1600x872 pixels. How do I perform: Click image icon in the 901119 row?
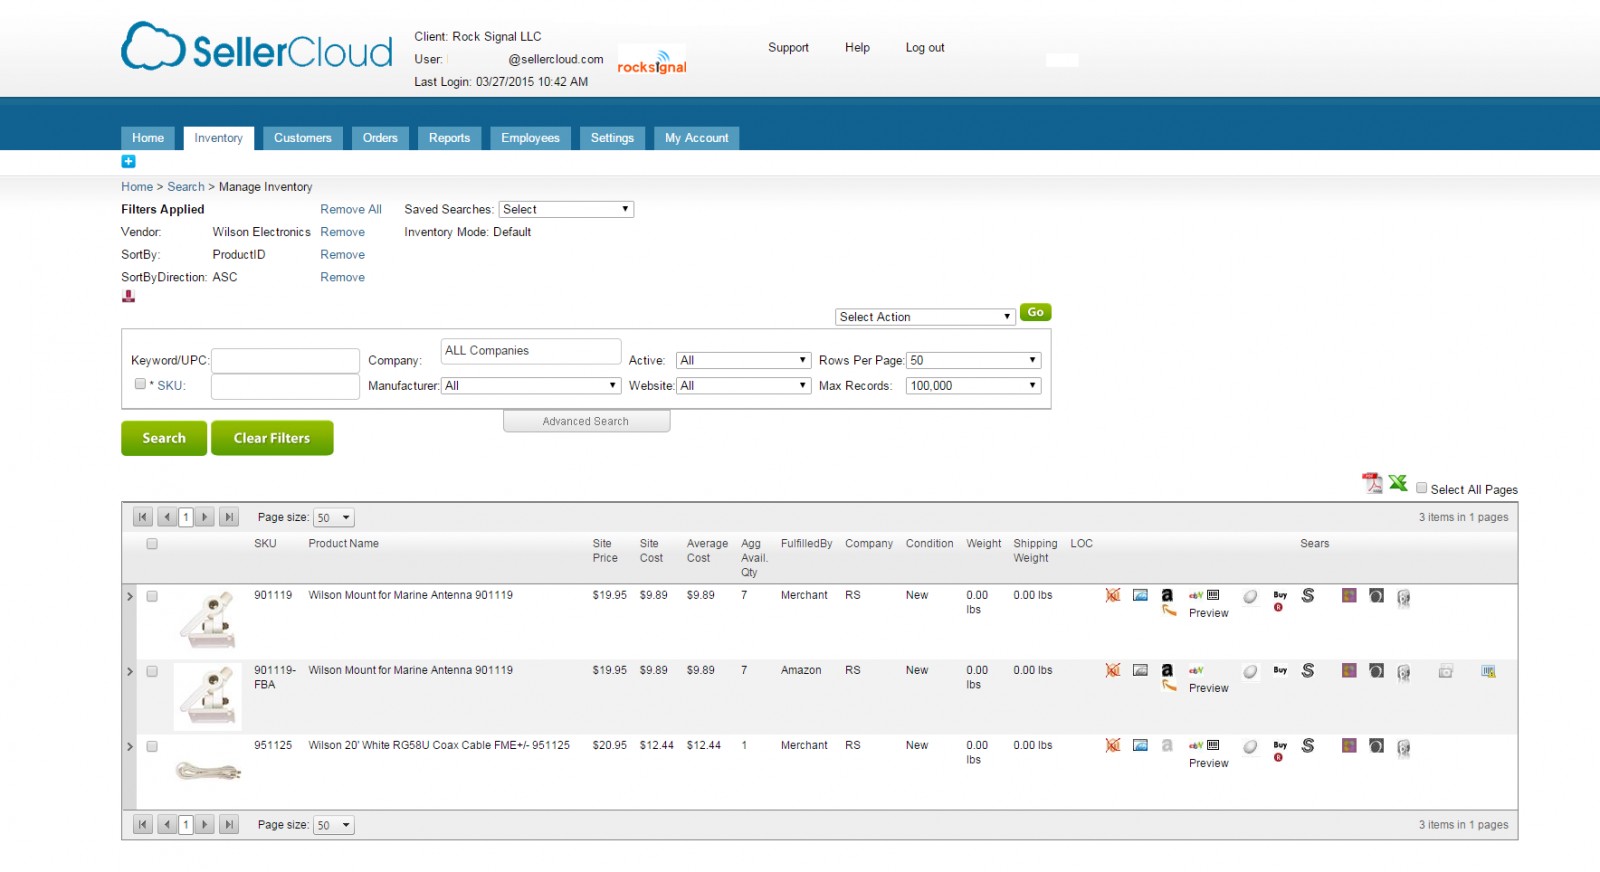[1140, 595]
